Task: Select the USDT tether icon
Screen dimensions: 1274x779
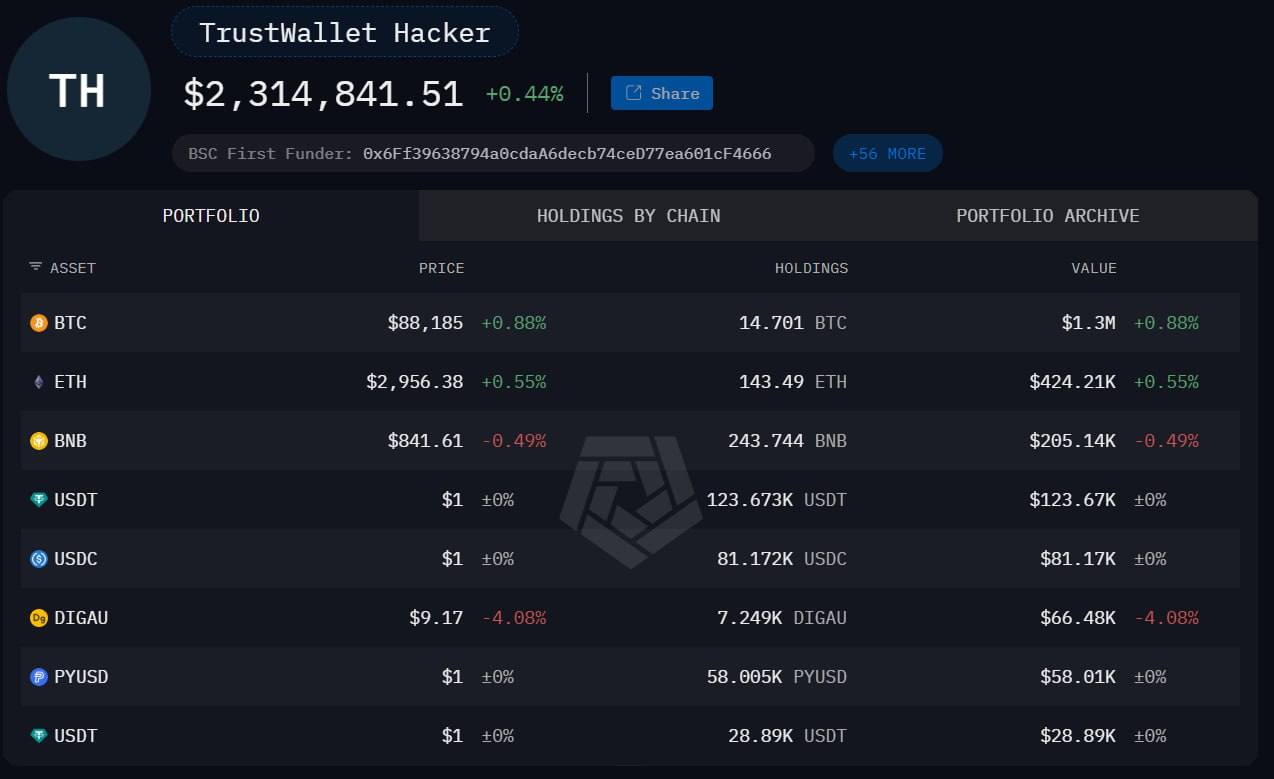Action: pos(38,499)
